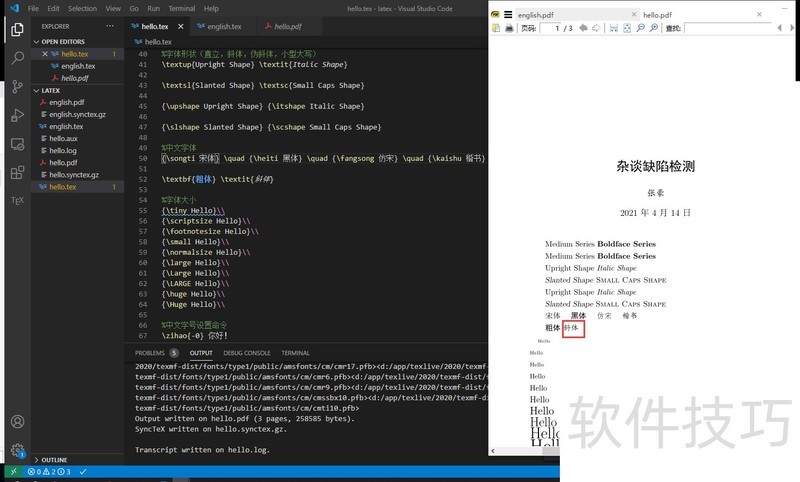Image resolution: width=800 pixels, height=482 pixels.
Task: Open the Extensions view
Action: point(17,172)
